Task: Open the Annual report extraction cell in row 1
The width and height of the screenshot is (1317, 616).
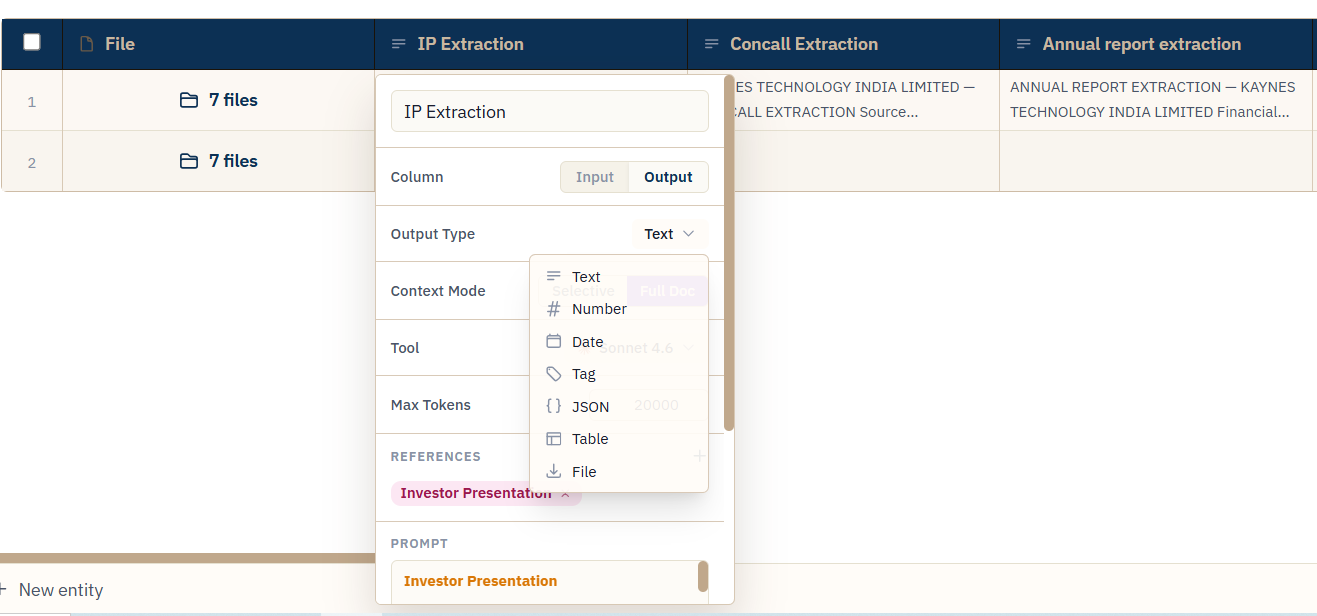Action: pyautogui.click(x=1155, y=100)
